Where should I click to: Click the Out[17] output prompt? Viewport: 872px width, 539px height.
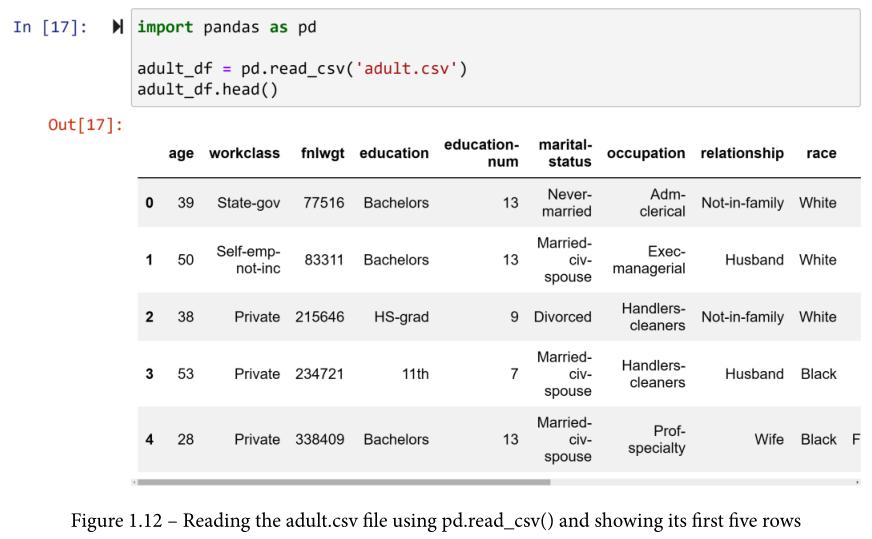tap(85, 125)
